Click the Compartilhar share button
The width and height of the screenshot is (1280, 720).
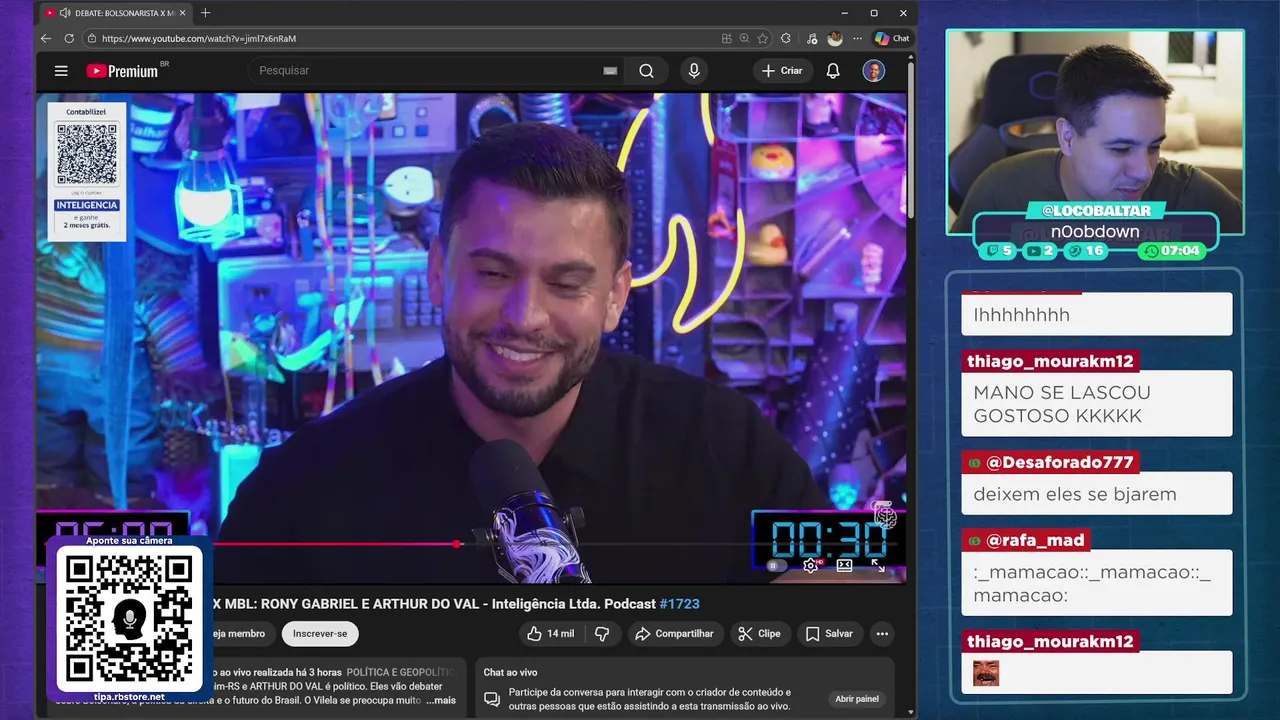[675, 633]
